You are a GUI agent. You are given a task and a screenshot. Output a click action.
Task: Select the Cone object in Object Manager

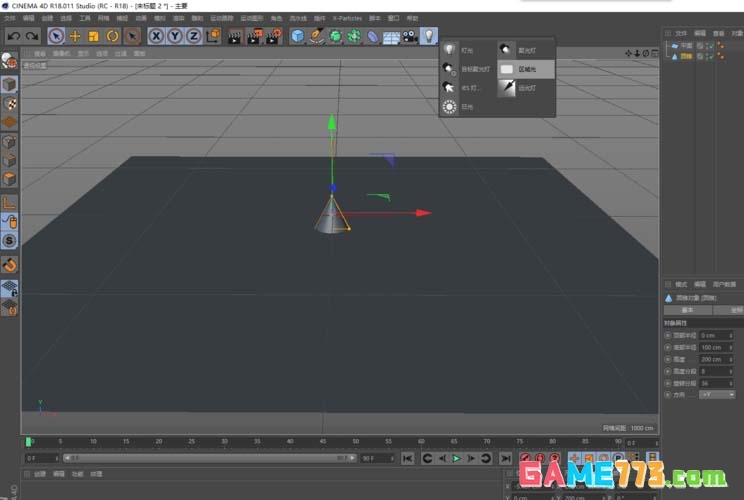click(x=687, y=56)
